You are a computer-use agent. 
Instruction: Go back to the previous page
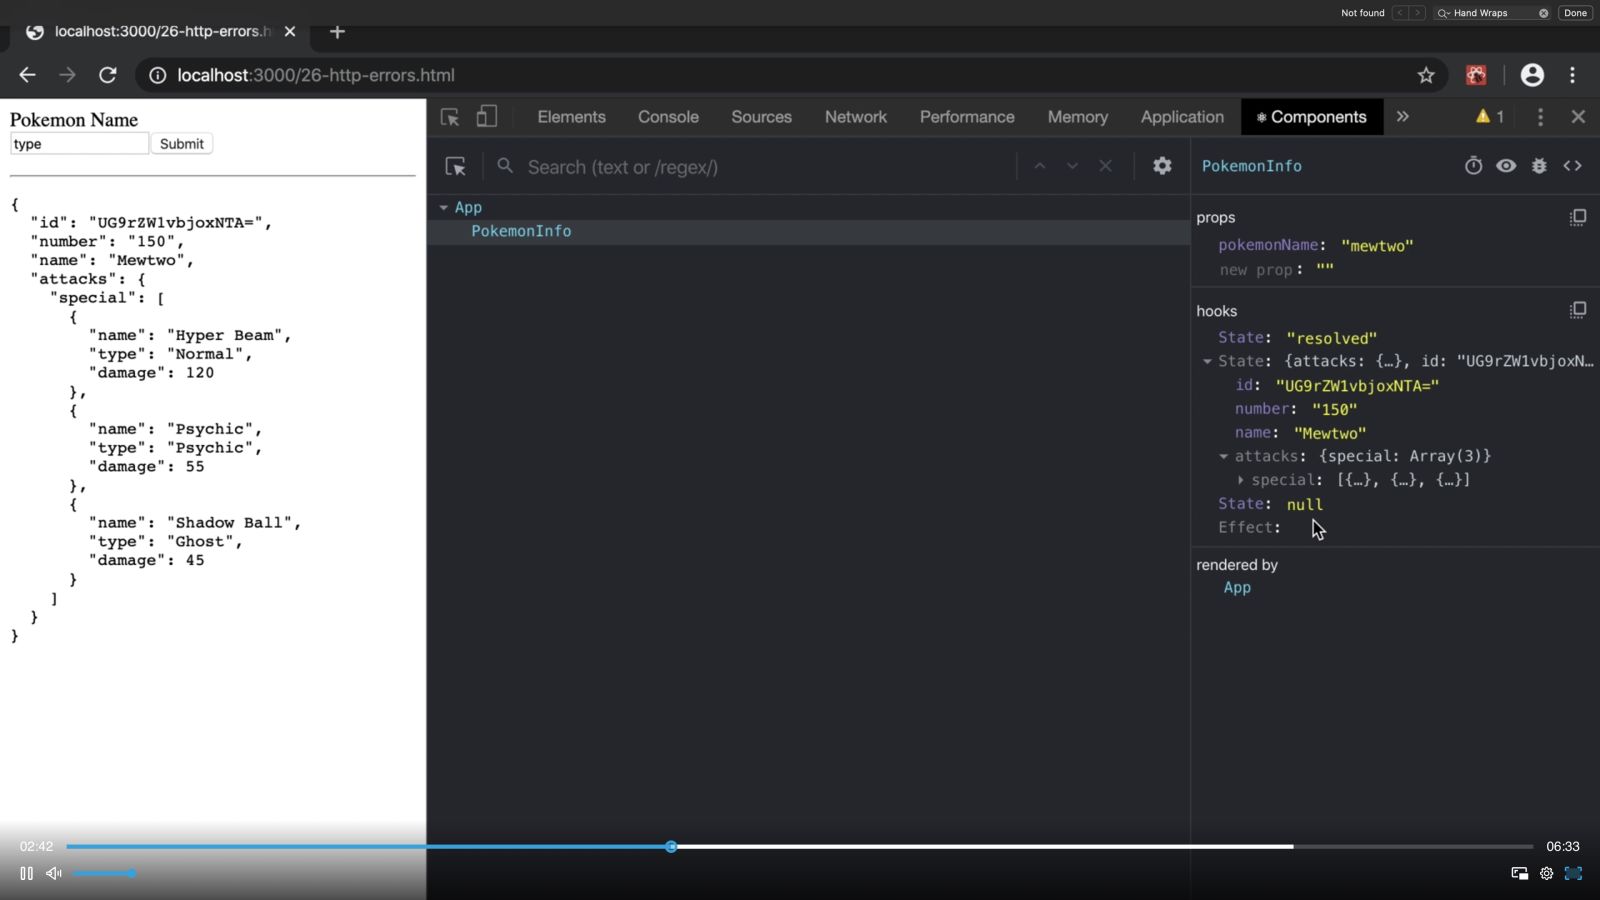(27, 75)
